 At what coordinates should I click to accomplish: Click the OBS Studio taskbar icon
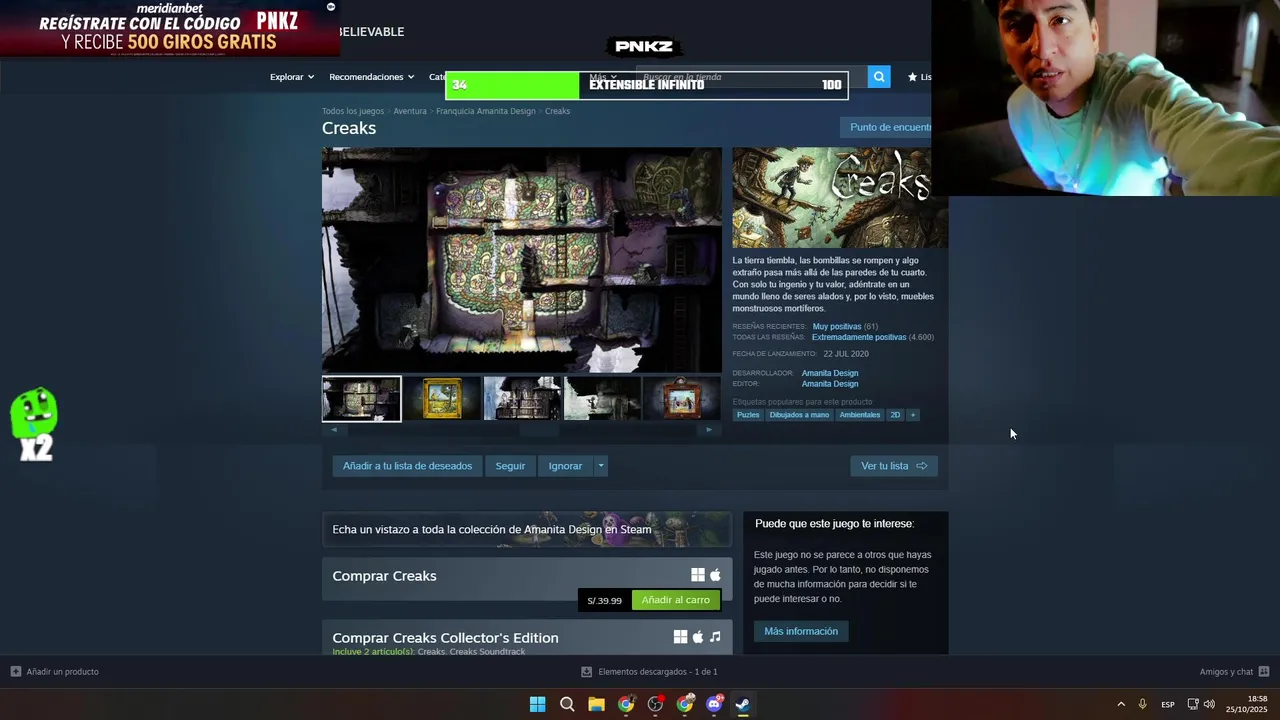click(x=655, y=704)
